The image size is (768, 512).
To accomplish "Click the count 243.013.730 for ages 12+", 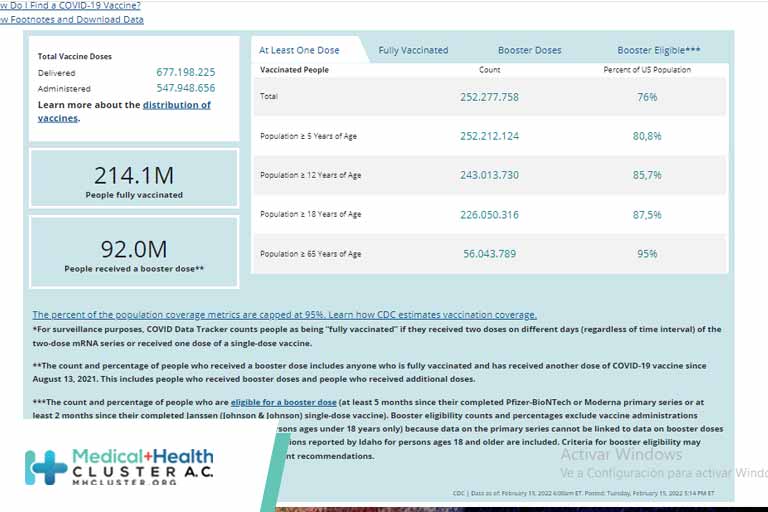I will coord(489,175).
